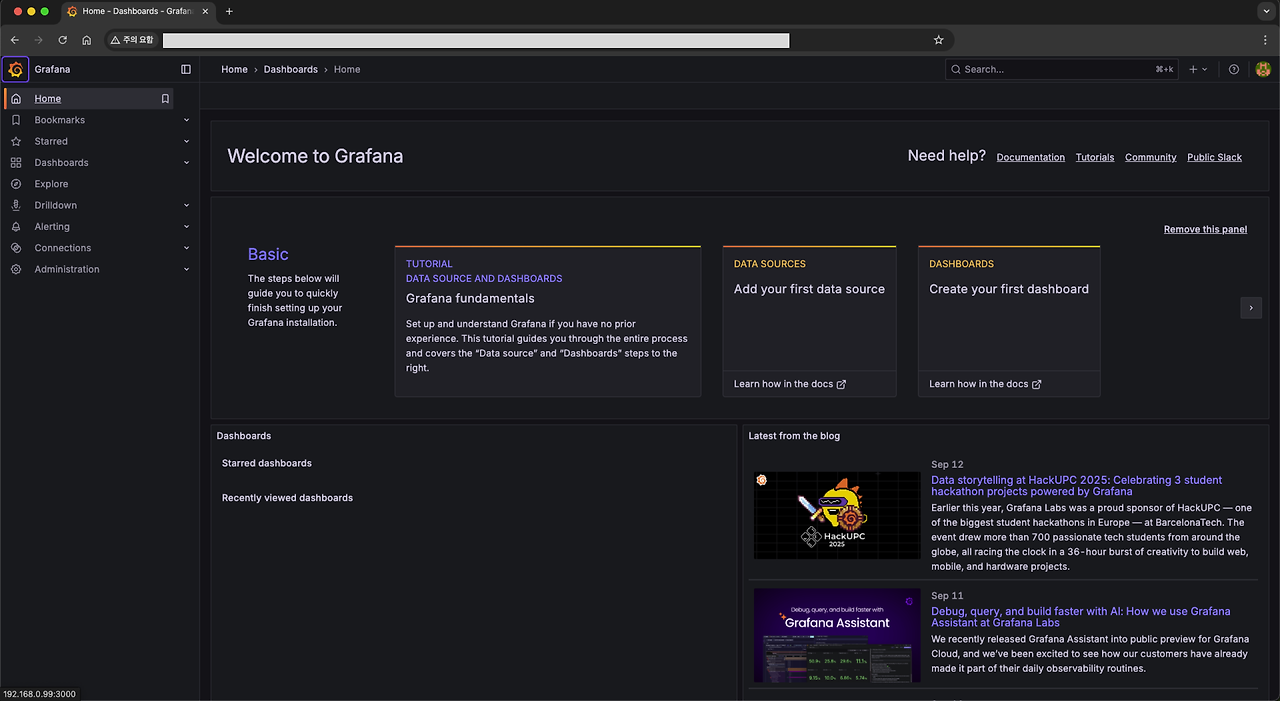The height and width of the screenshot is (701, 1280).
Task: Open the Grafana Assistant blog post title
Action: (x=1080, y=617)
